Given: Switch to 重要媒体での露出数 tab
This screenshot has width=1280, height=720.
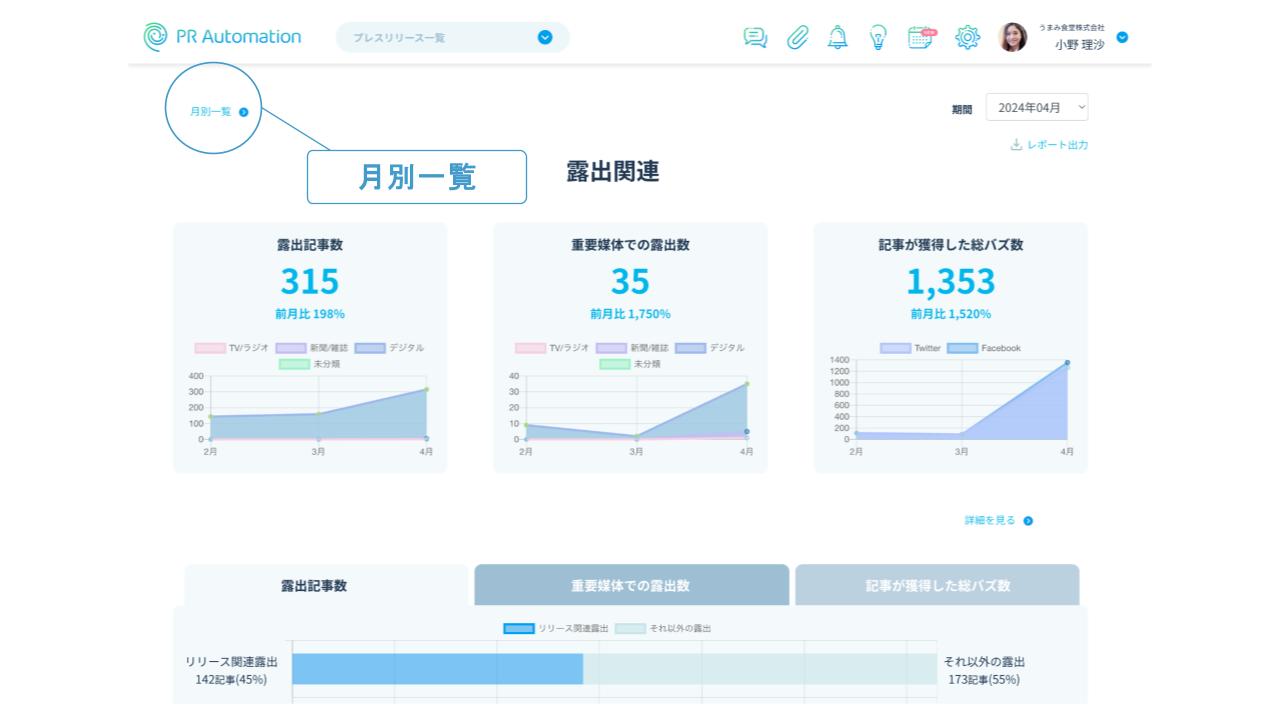Looking at the screenshot, I should (x=631, y=586).
